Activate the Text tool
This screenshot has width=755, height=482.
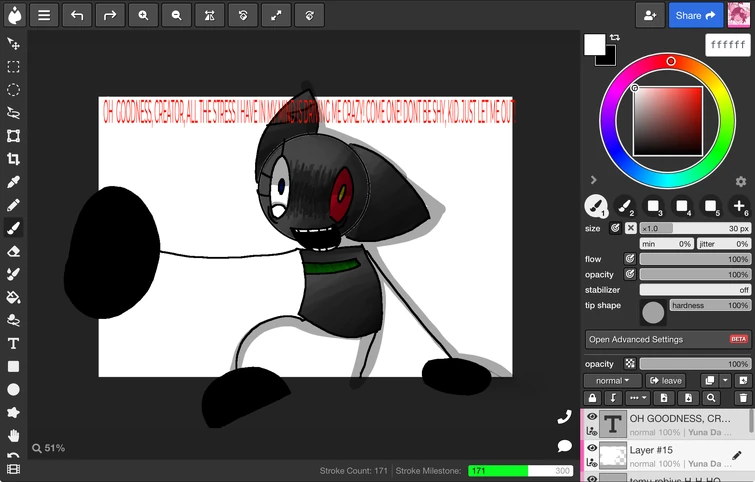(x=14, y=343)
